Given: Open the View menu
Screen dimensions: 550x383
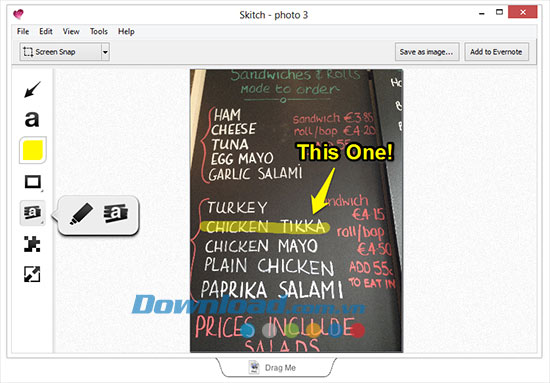Looking at the screenshot, I should pos(71,32).
